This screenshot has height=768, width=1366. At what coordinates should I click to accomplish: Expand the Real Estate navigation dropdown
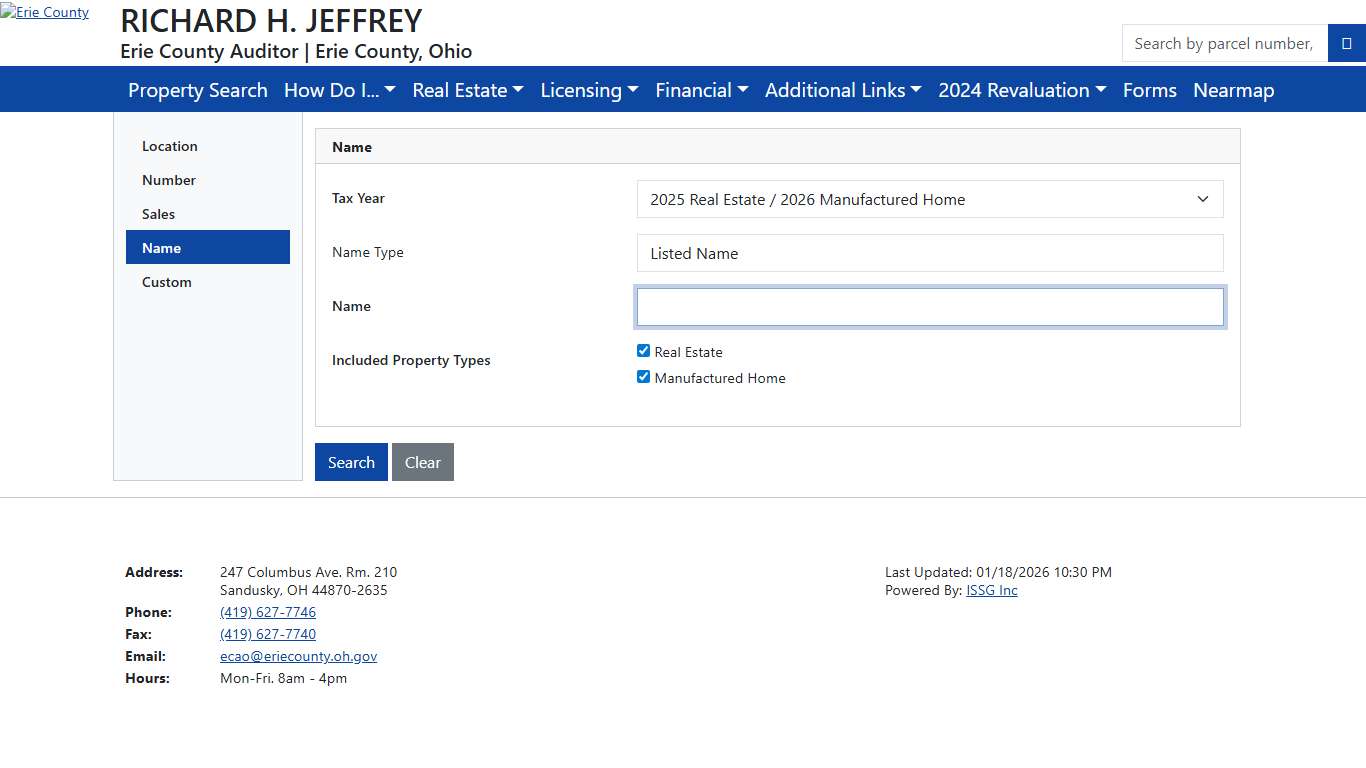coord(467,90)
